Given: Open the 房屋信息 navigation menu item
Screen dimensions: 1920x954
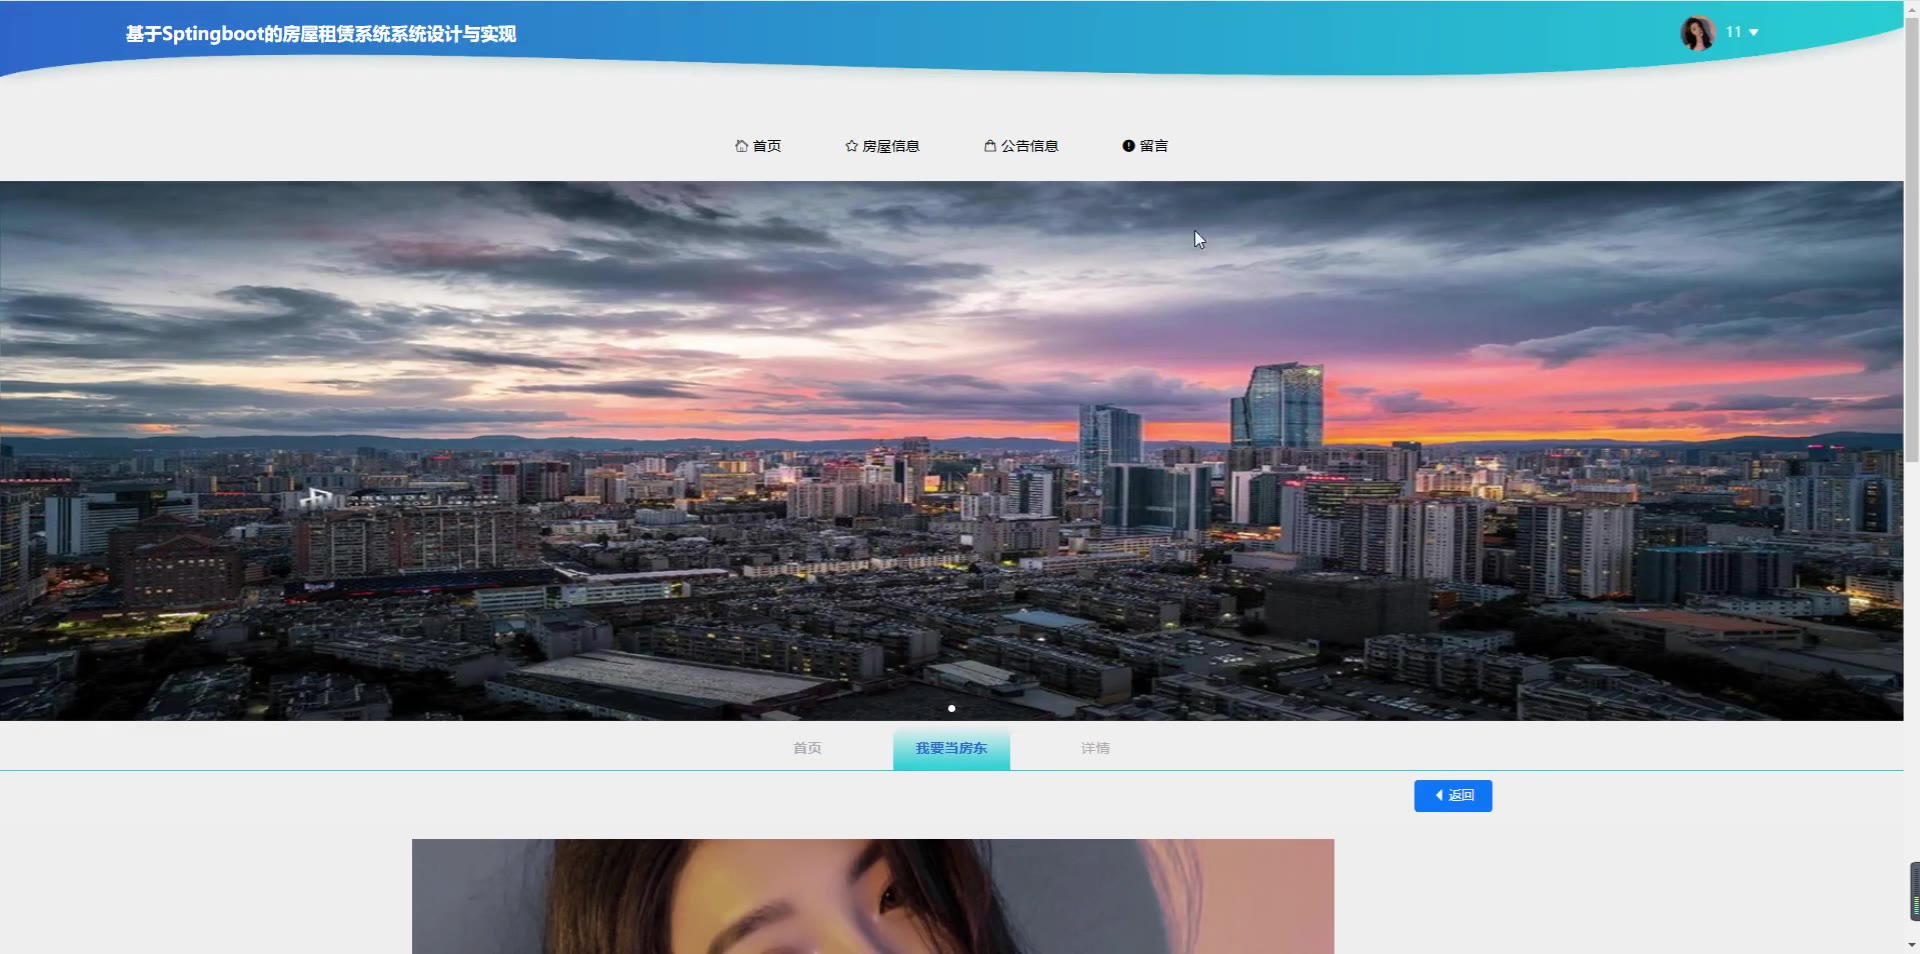Looking at the screenshot, I should click(x=882, y=146).
